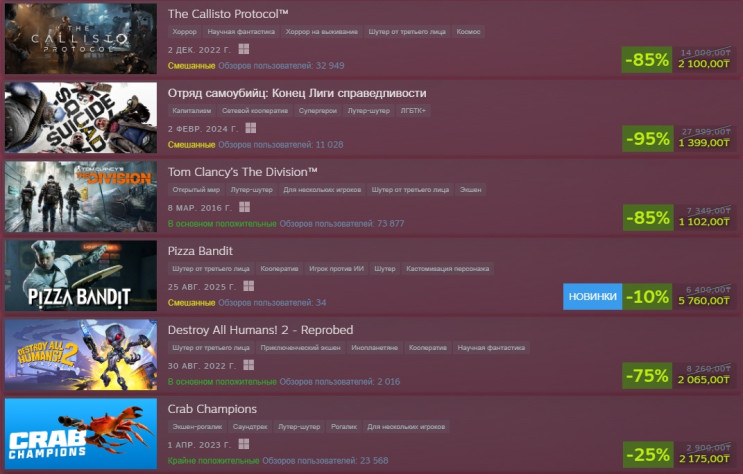Click the -25% discount badge
Image resolution: width=743 pixels, height=474 pixels.
[x=647, y=455]
